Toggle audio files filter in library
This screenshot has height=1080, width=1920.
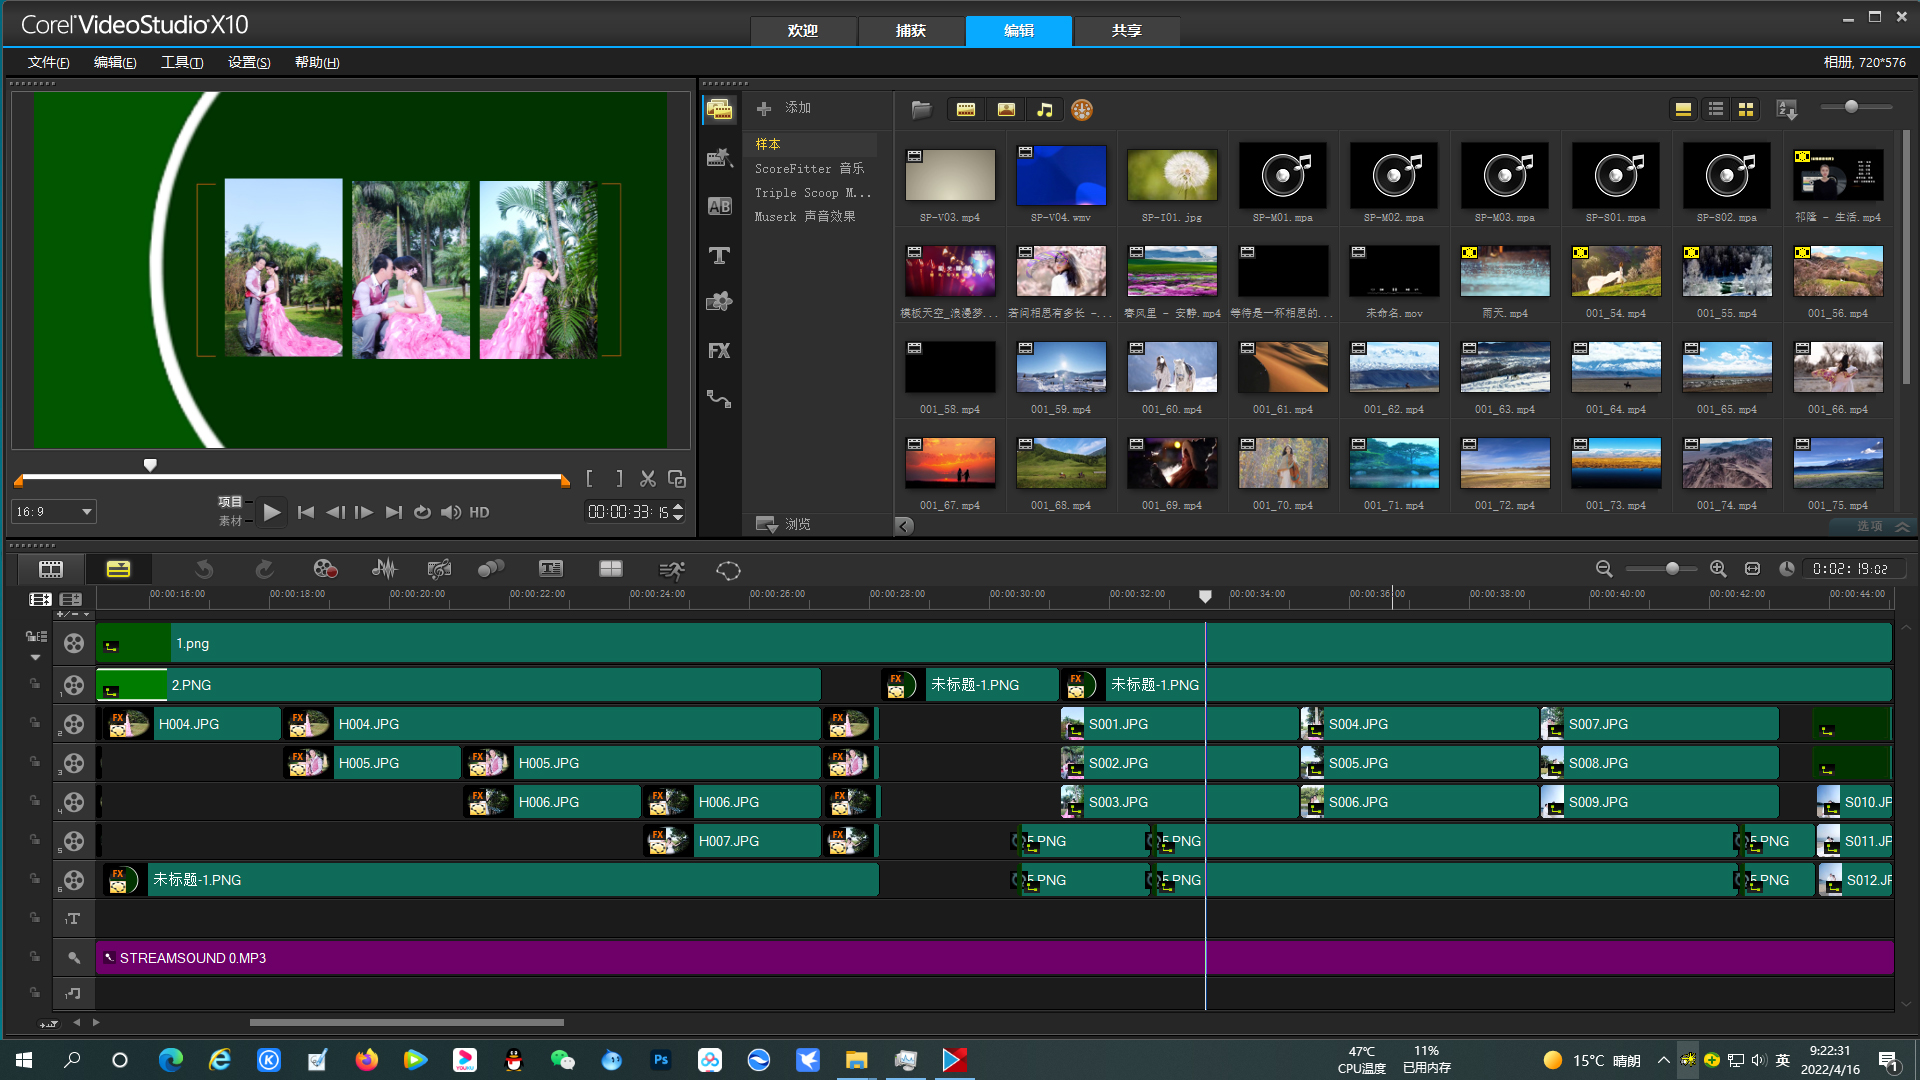pos(1045,109)
